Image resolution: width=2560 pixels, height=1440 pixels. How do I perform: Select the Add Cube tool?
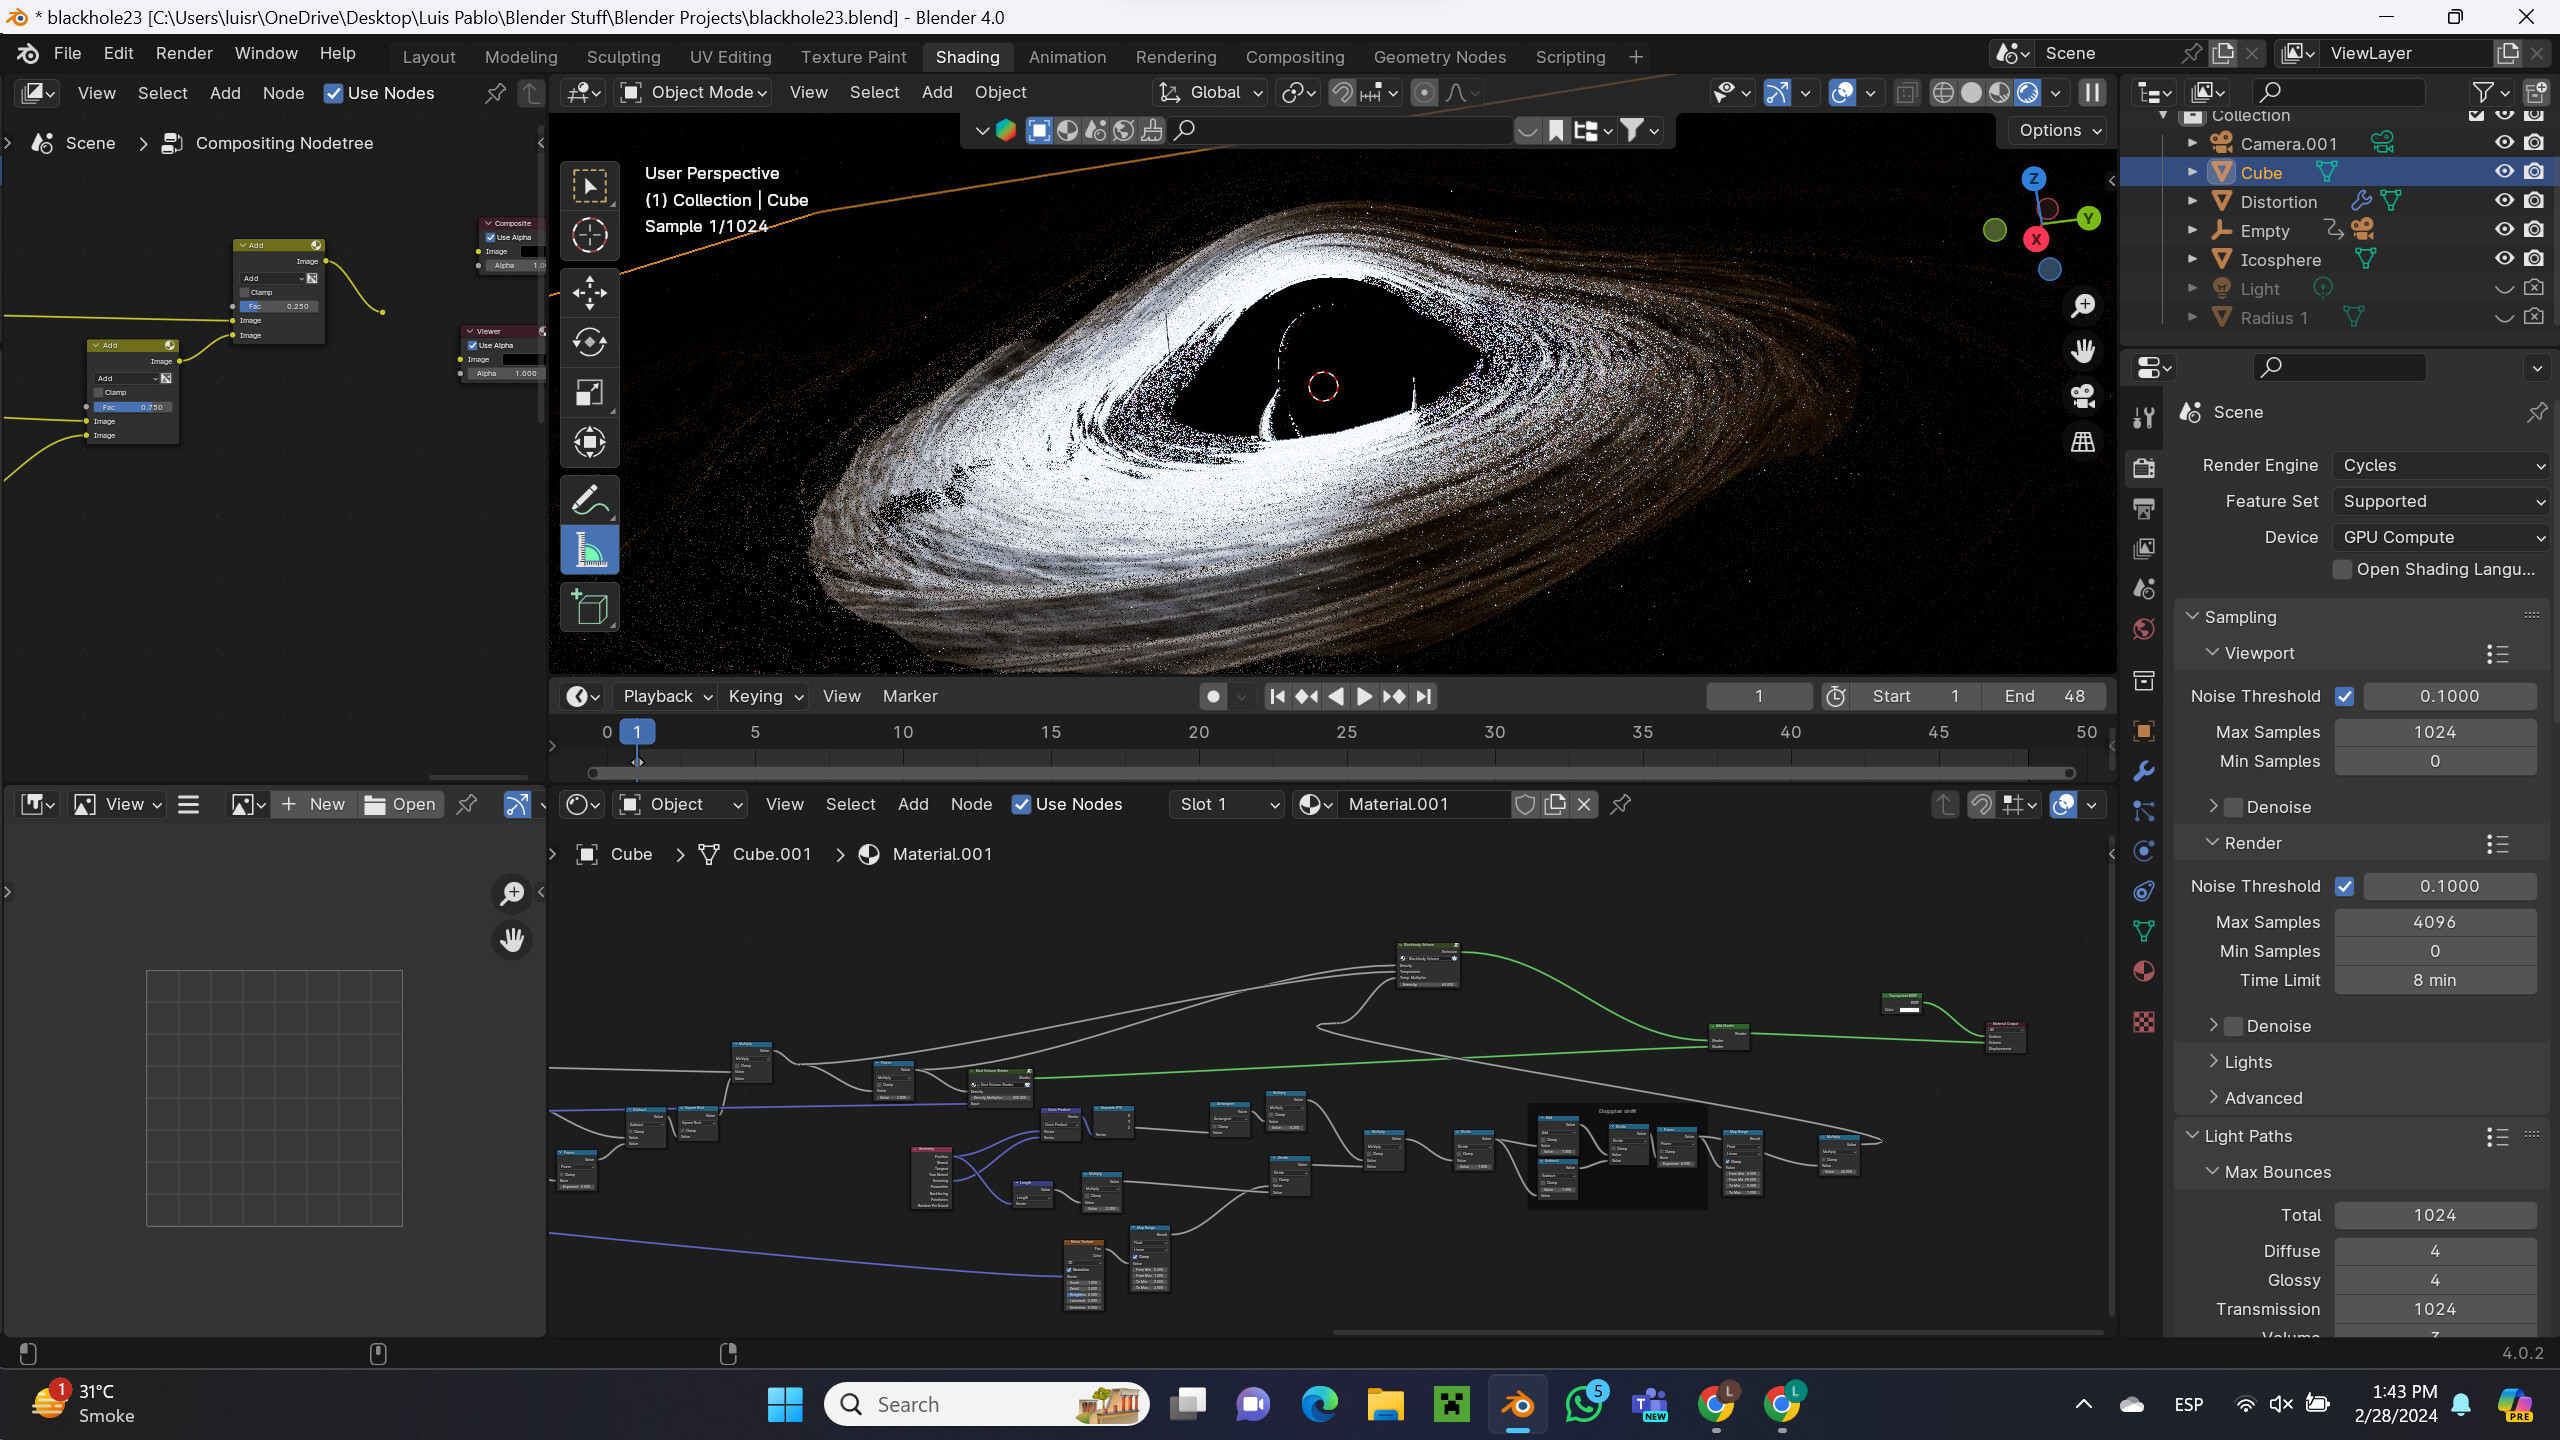[589, 608]
